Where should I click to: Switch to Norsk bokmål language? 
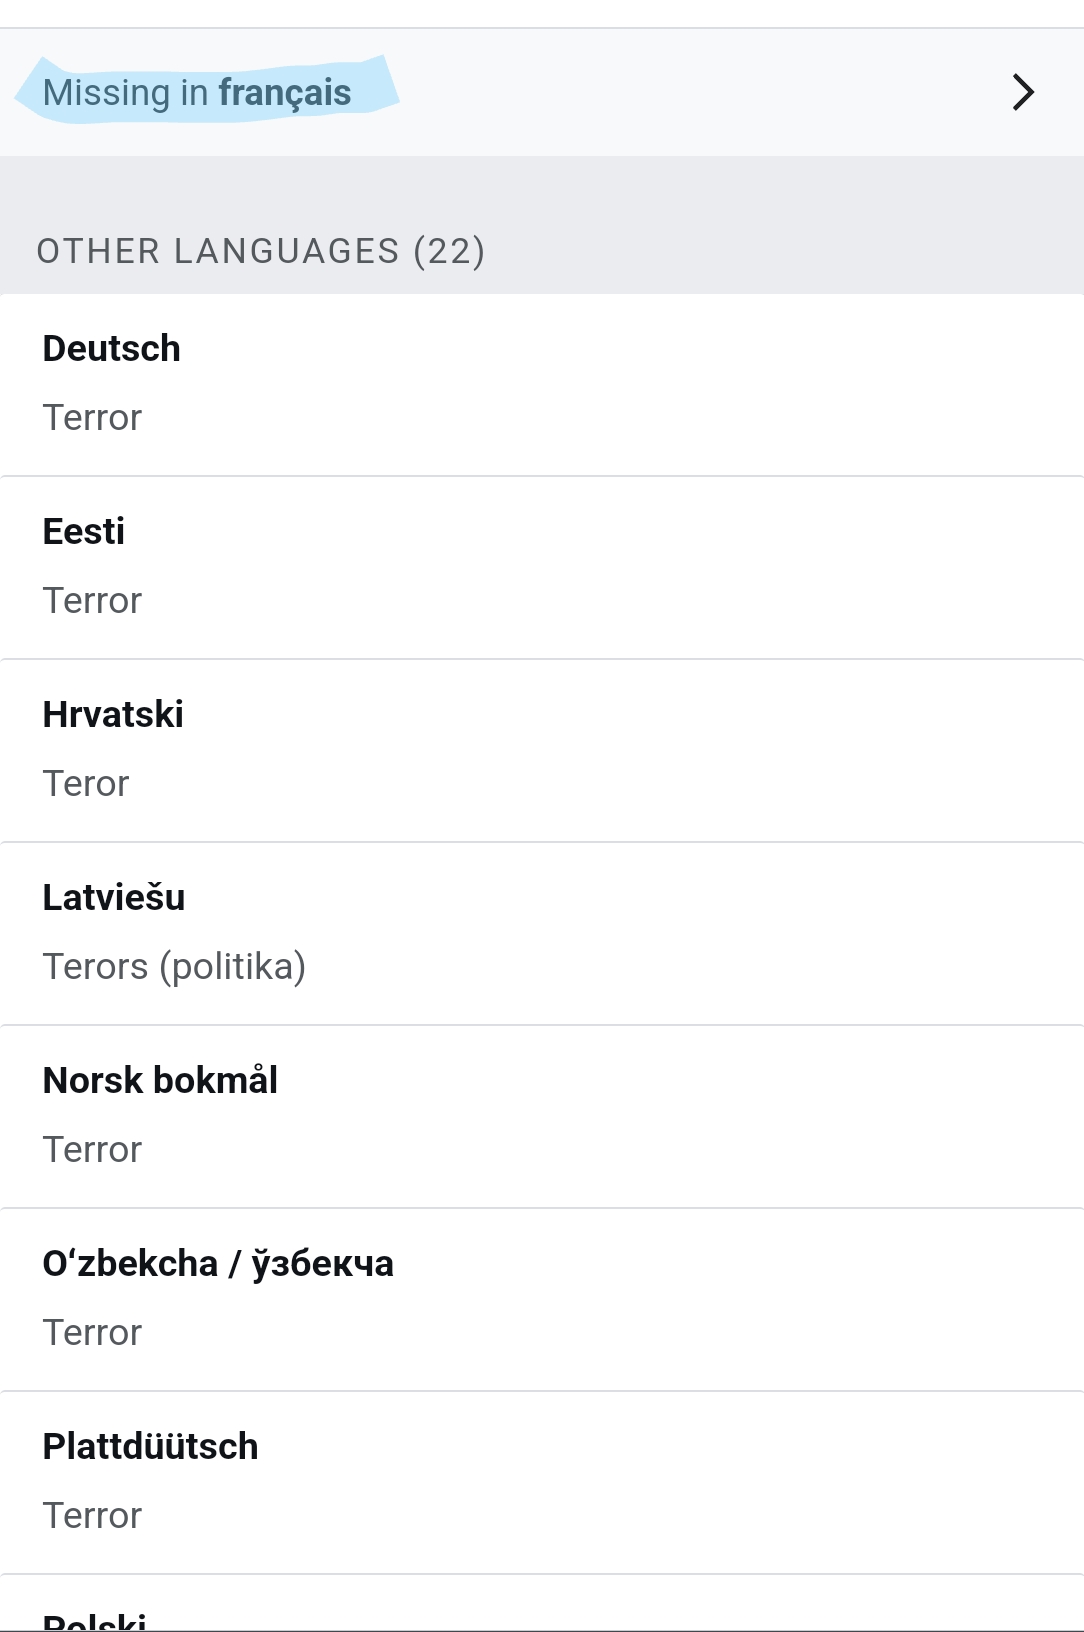[160, 1081]
